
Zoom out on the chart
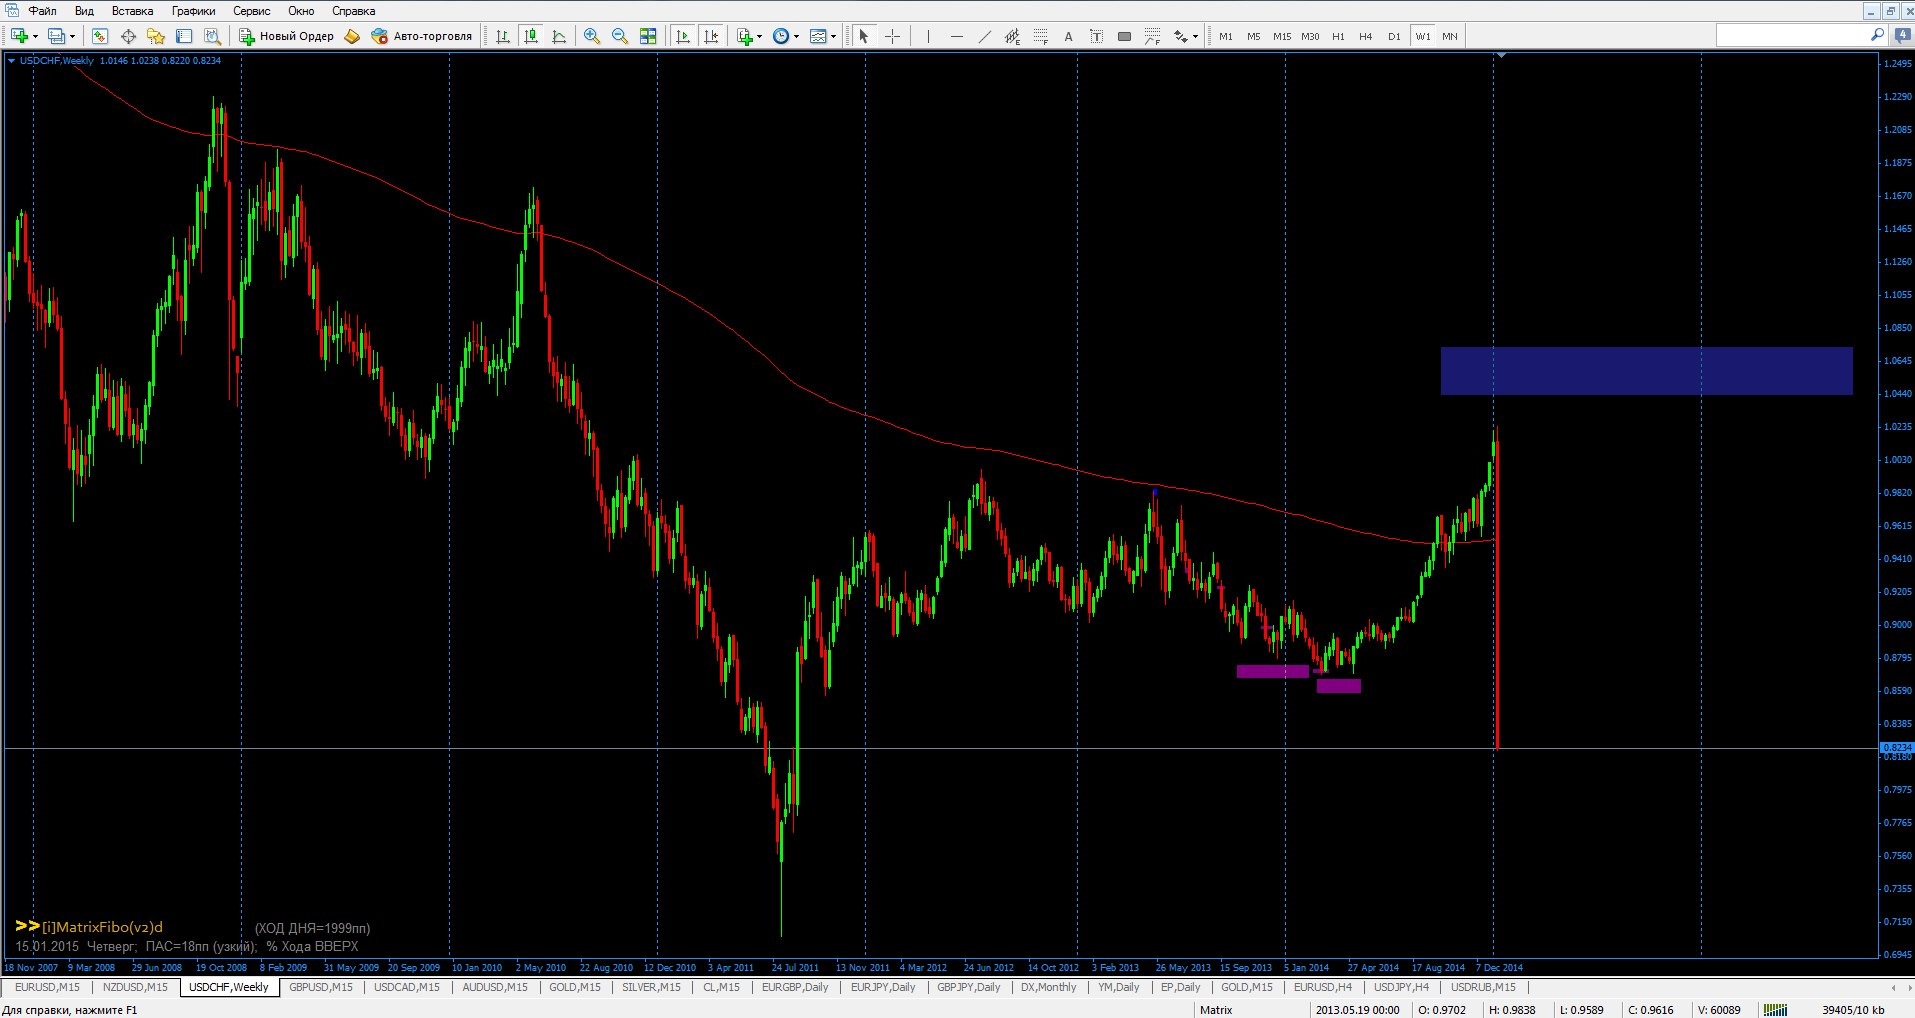620,36
